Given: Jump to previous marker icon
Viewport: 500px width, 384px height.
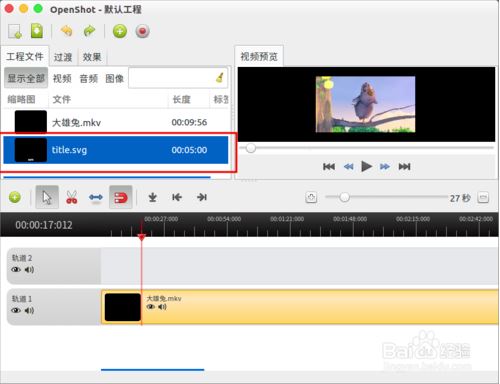Looking at the screenshot, I should [x=177, y=197].
